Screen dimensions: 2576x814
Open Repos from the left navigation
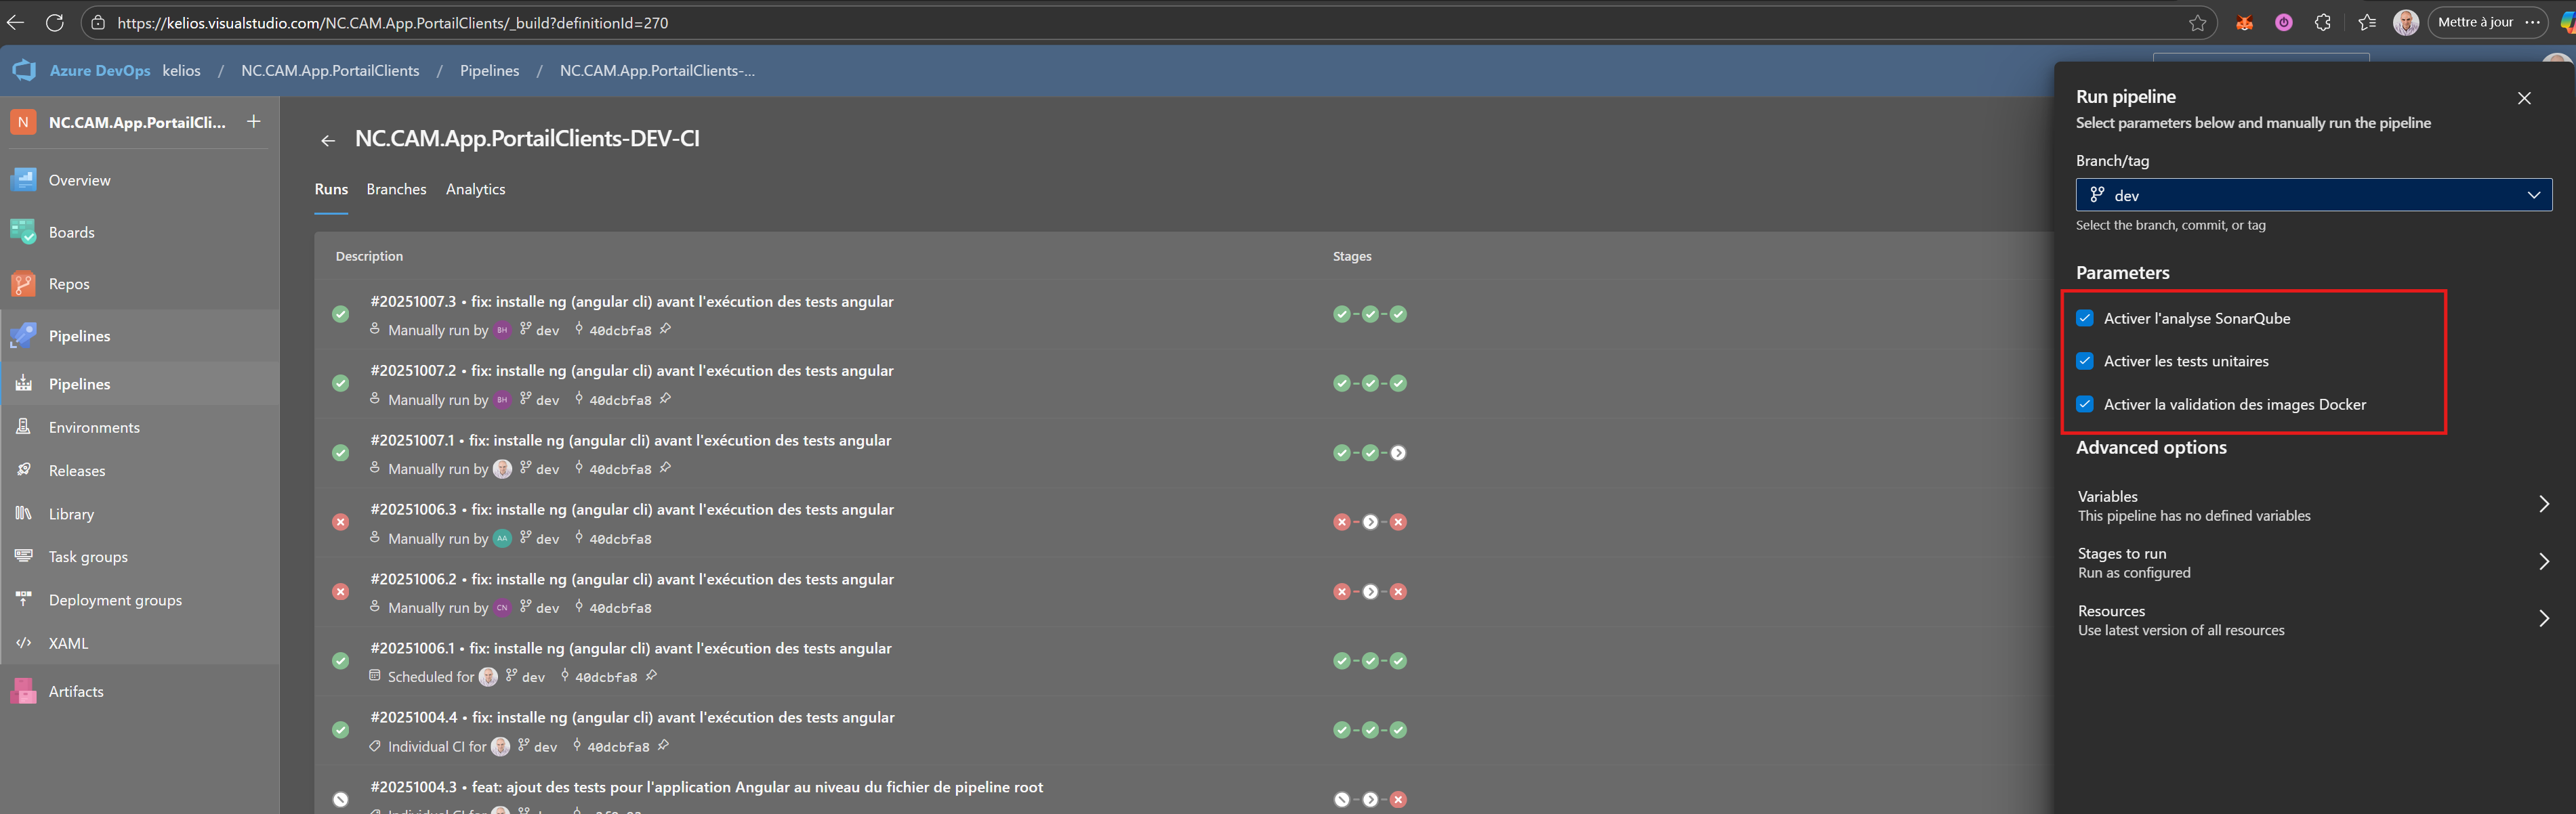(x=68, y=284)
